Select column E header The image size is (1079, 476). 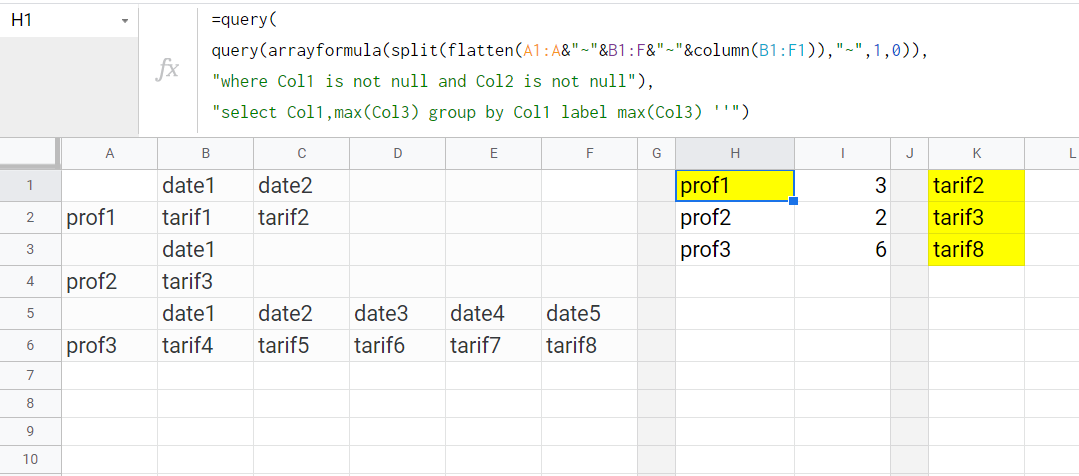pyautogui.click(x=493, y=153)
